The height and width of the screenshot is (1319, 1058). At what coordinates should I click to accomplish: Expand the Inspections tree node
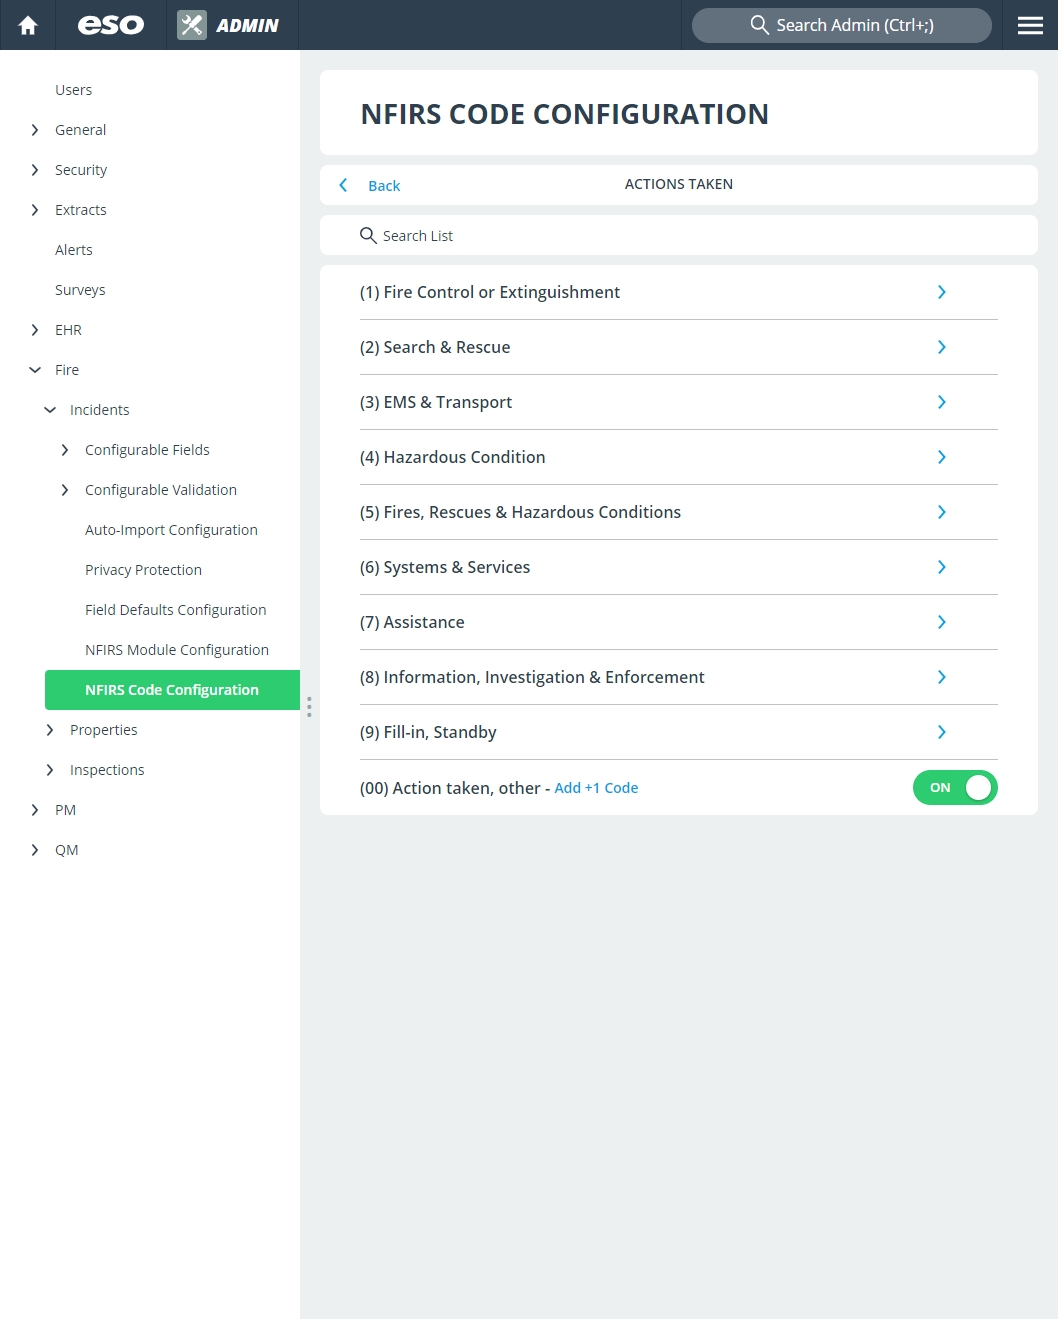click(50, 770)
